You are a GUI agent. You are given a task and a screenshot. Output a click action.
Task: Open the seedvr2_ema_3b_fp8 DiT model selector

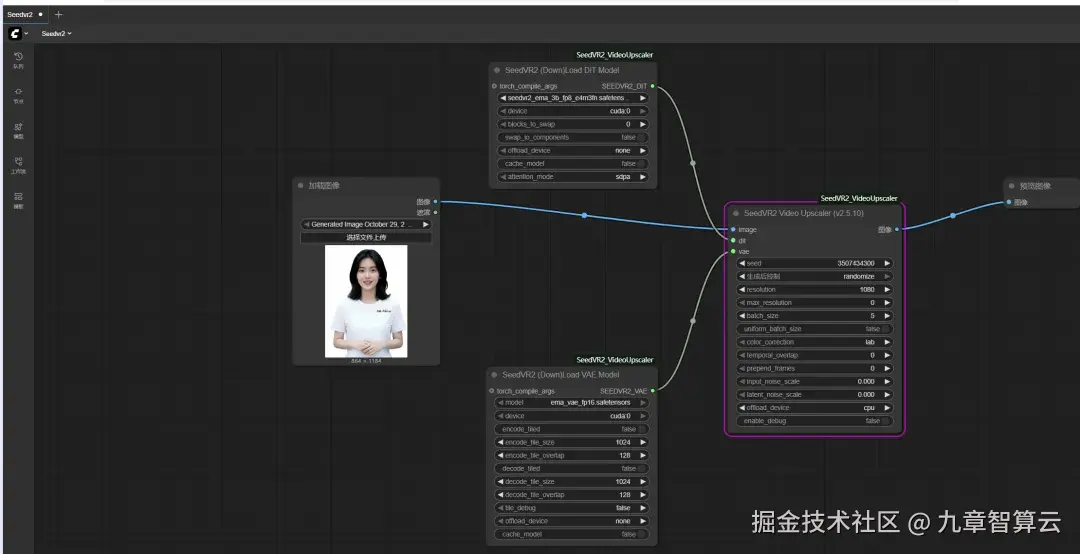pos(572,98)
